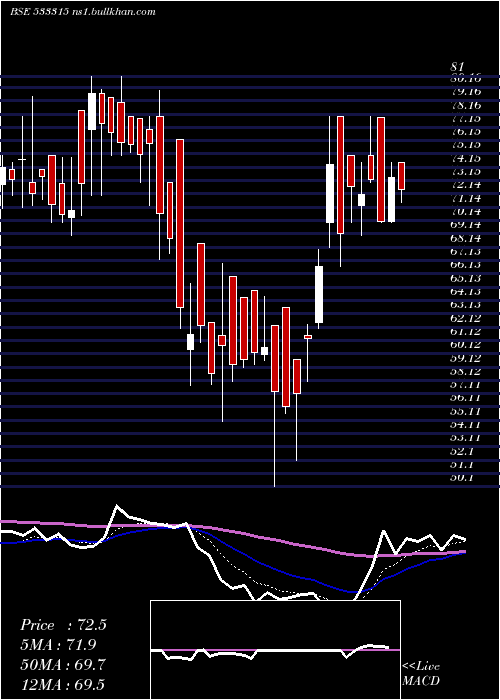
Task: Click the 68.14 axis label
Action: tap(465, 238)
